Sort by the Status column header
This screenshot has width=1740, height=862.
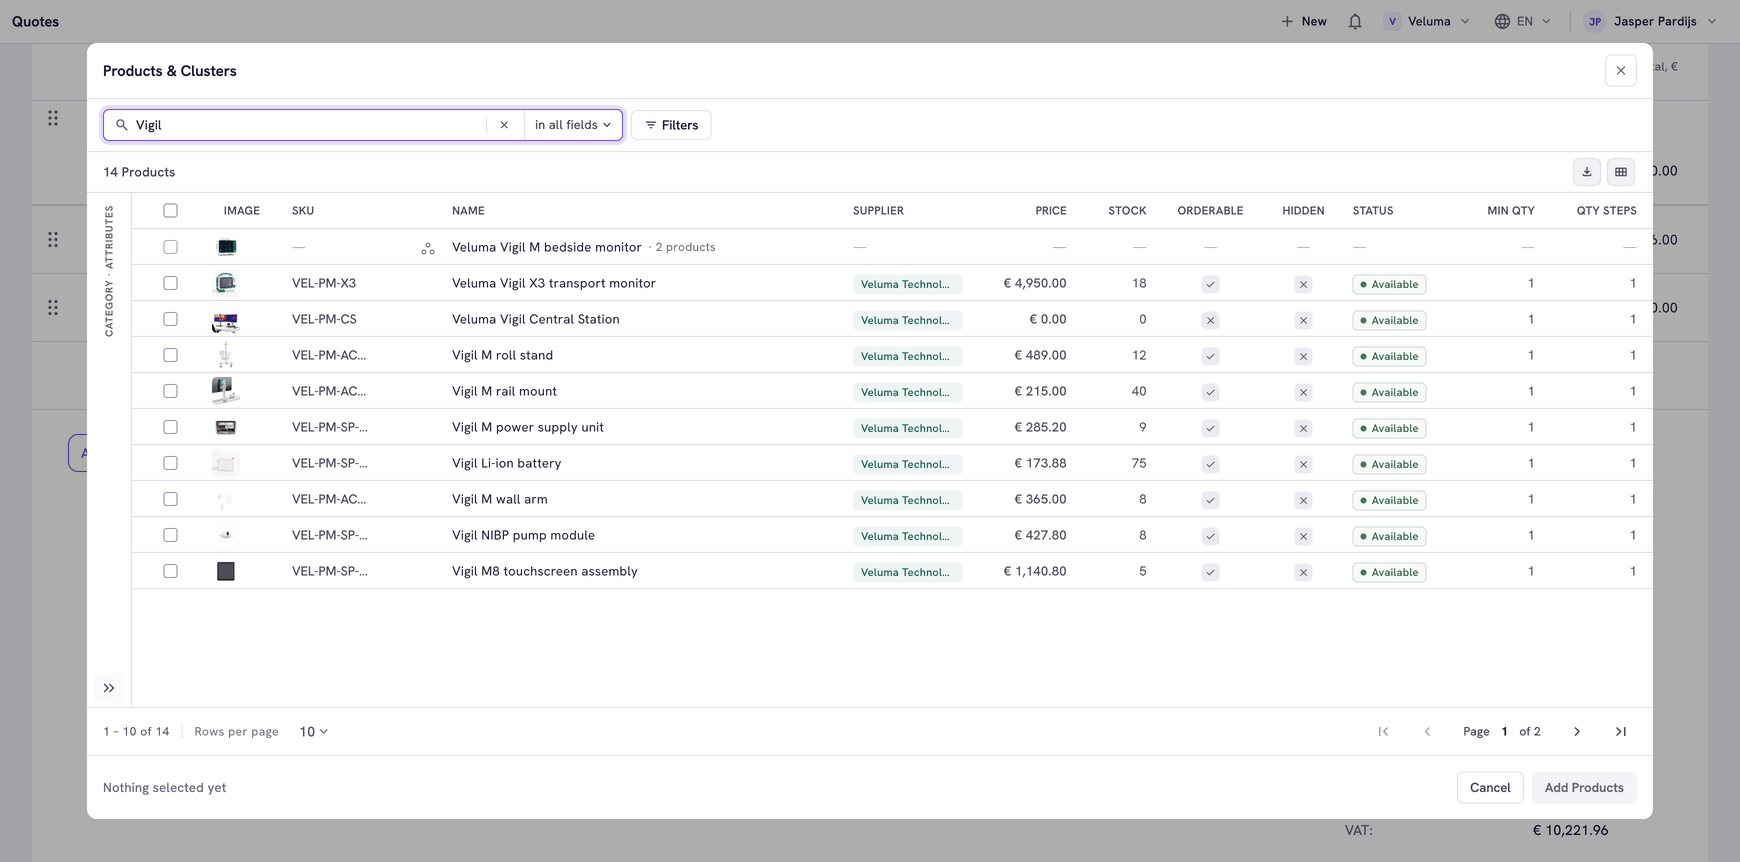click(1373, 211)
